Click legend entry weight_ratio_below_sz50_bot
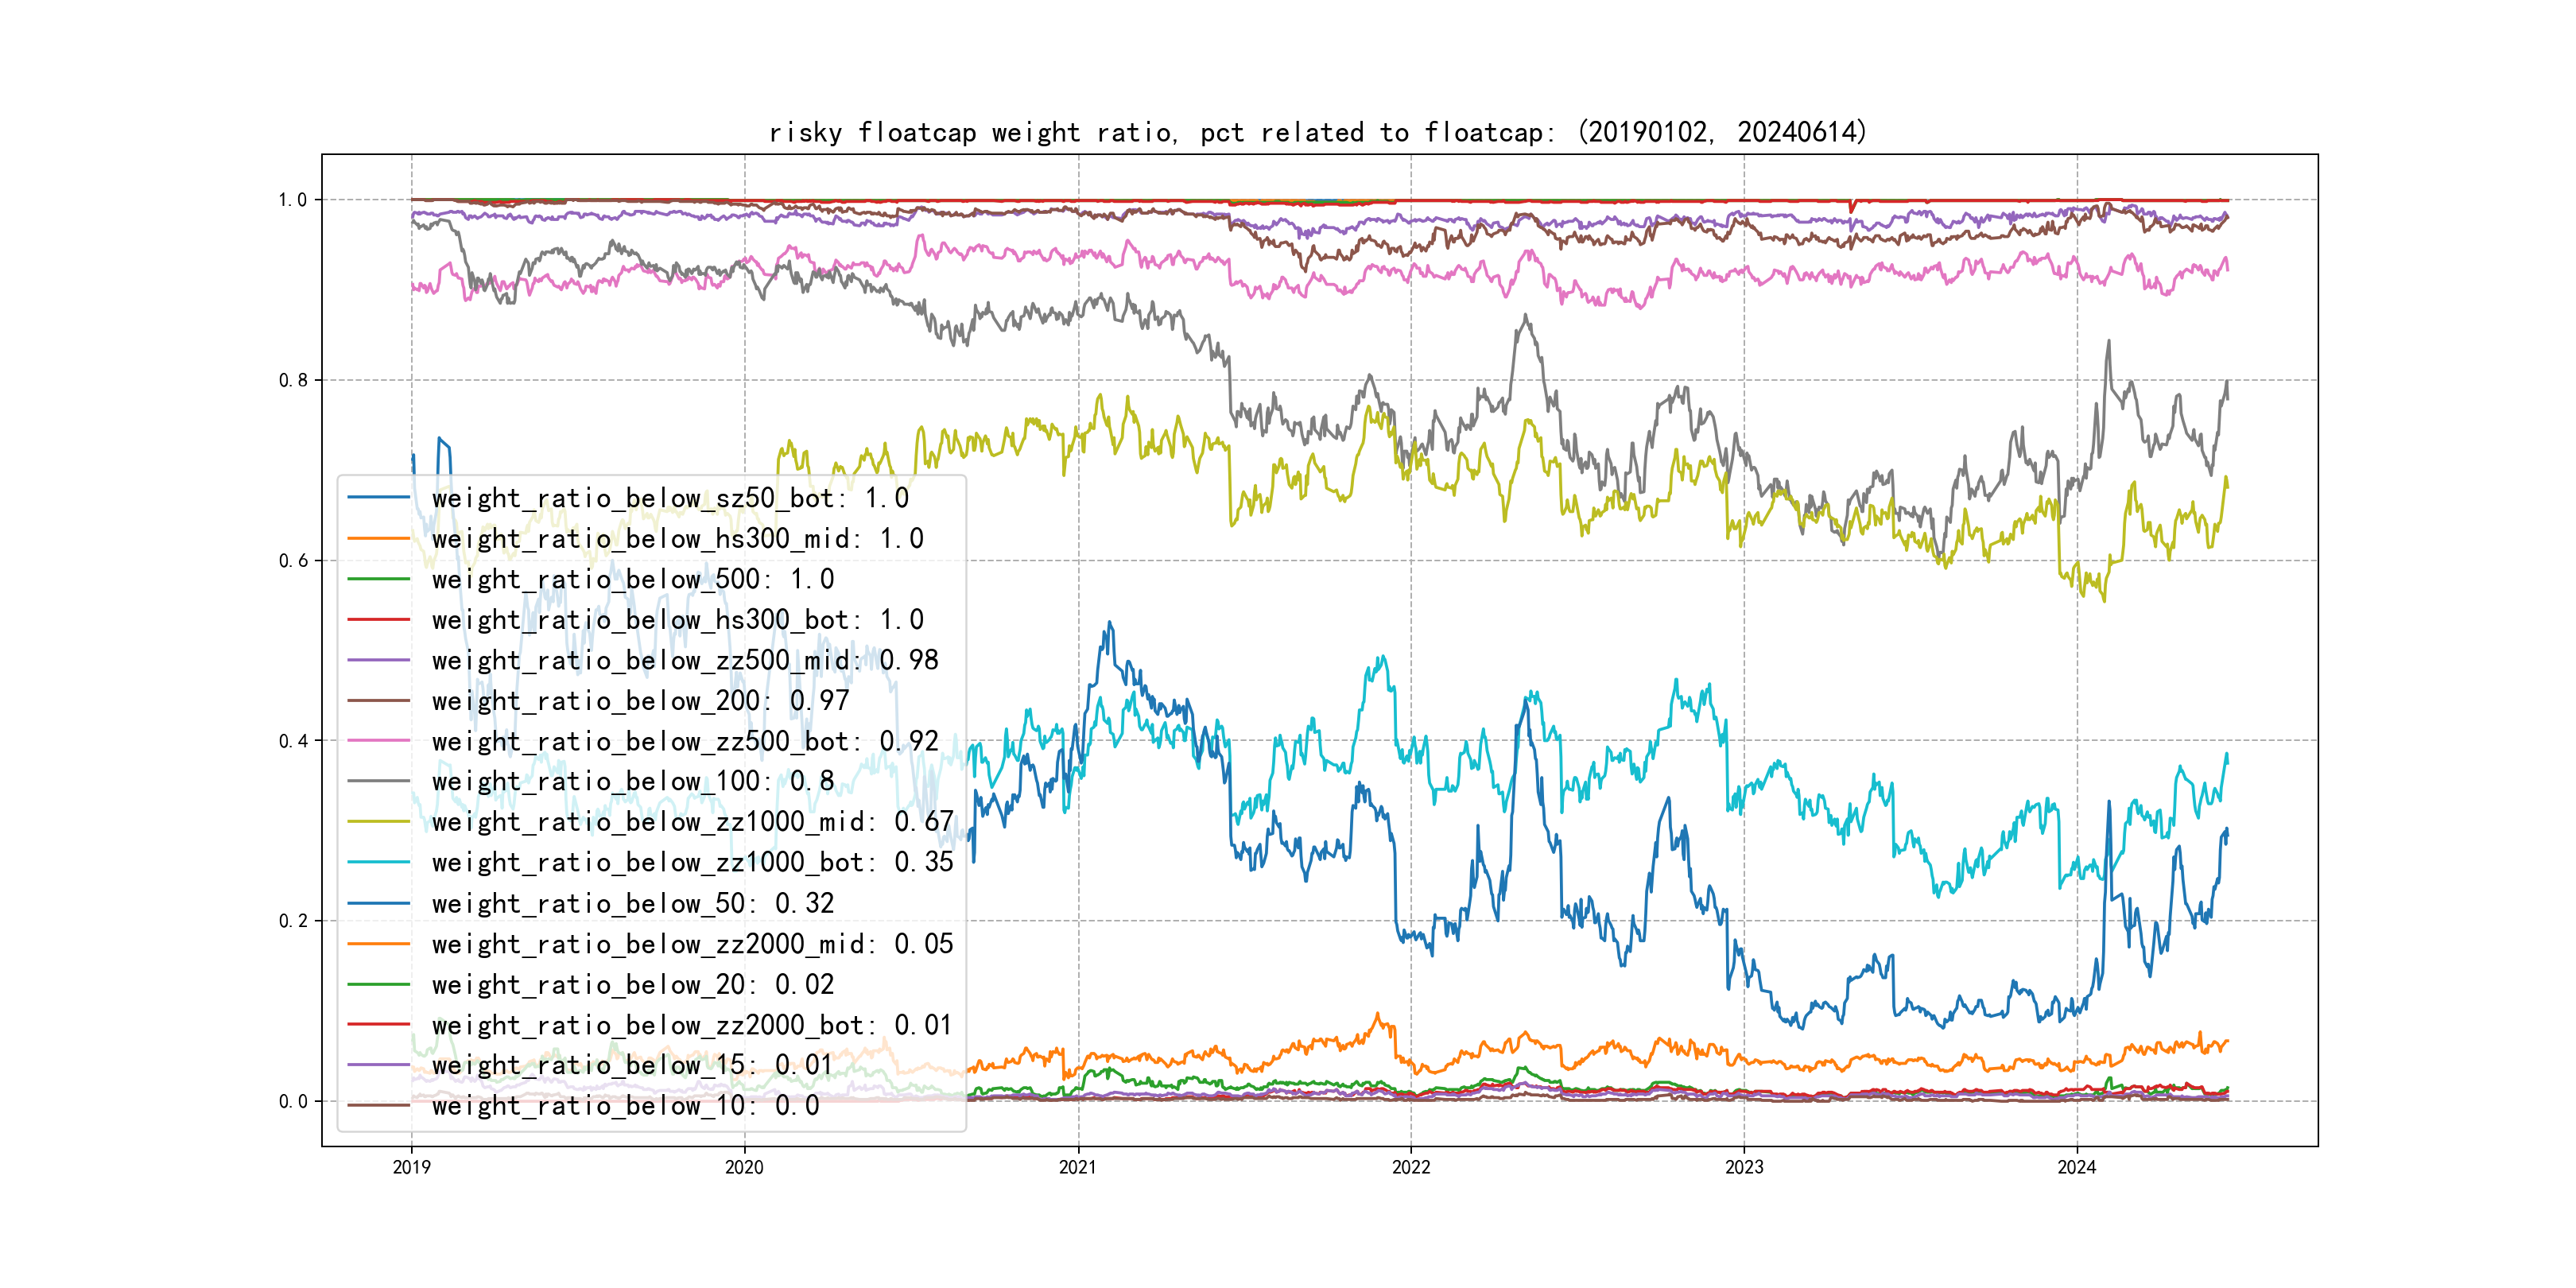Viewport: 2576px width, 1288px height. 670,498
